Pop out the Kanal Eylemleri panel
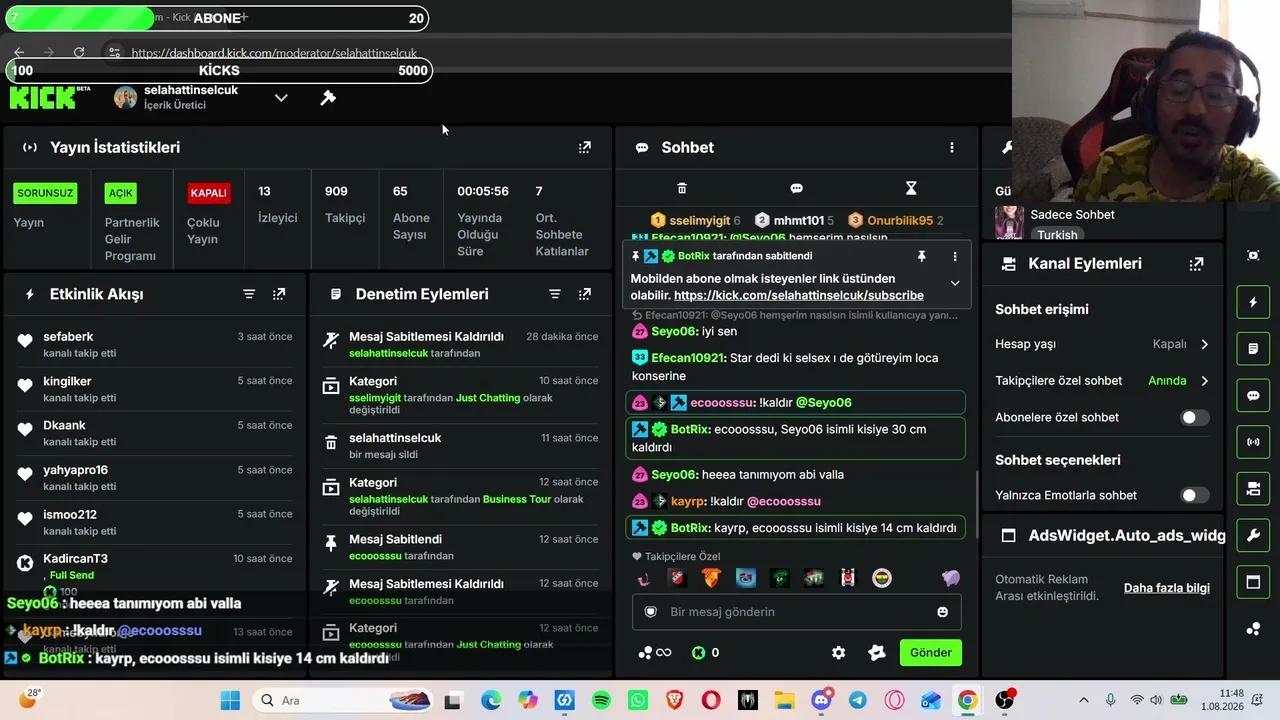The image size is (1280, 720). click(1196, 264)
